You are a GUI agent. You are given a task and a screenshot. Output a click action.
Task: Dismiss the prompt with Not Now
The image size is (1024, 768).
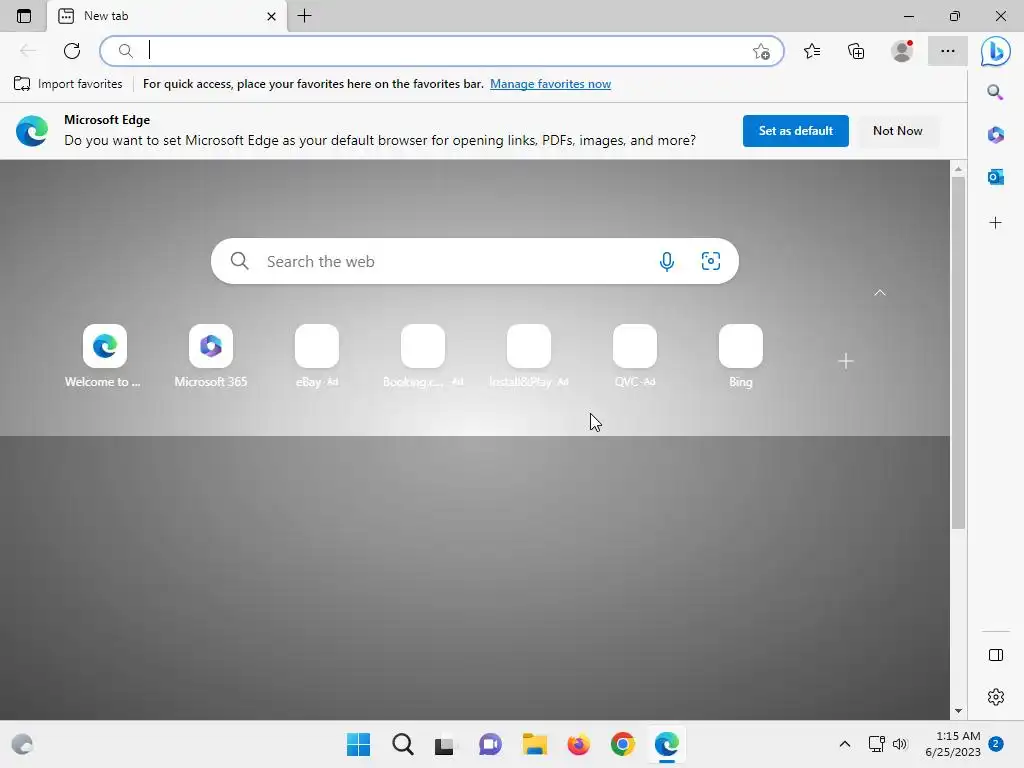(x=898, y=131)
